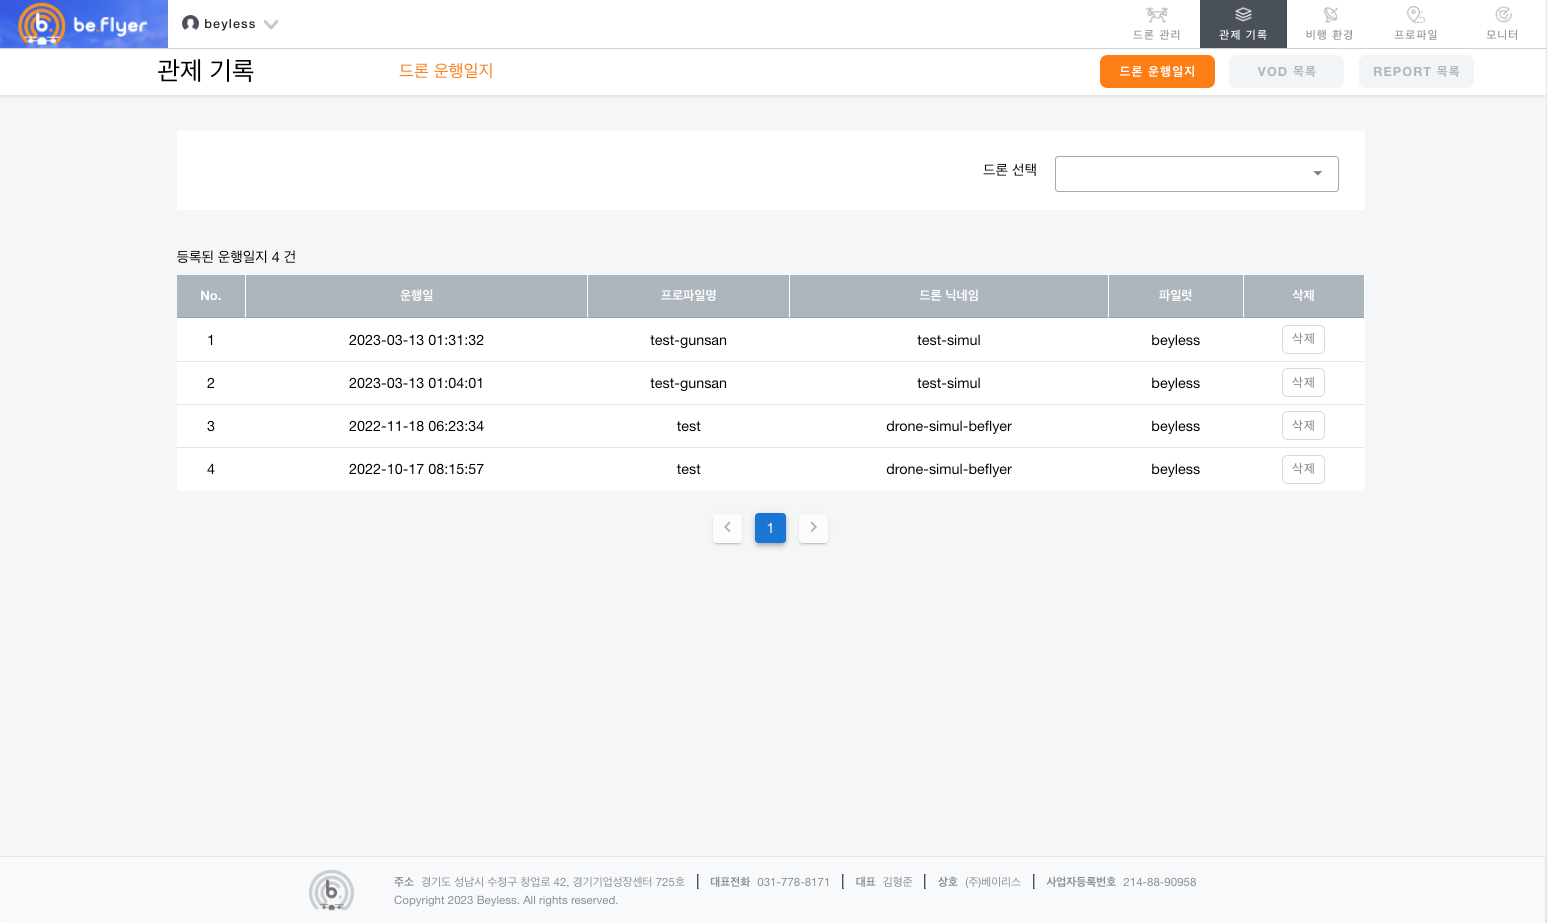The height and width of the screenshot is (923, 1548).
Task: Click the 드론 운행일지 label near the page title
Action: (x=446, y=71)
